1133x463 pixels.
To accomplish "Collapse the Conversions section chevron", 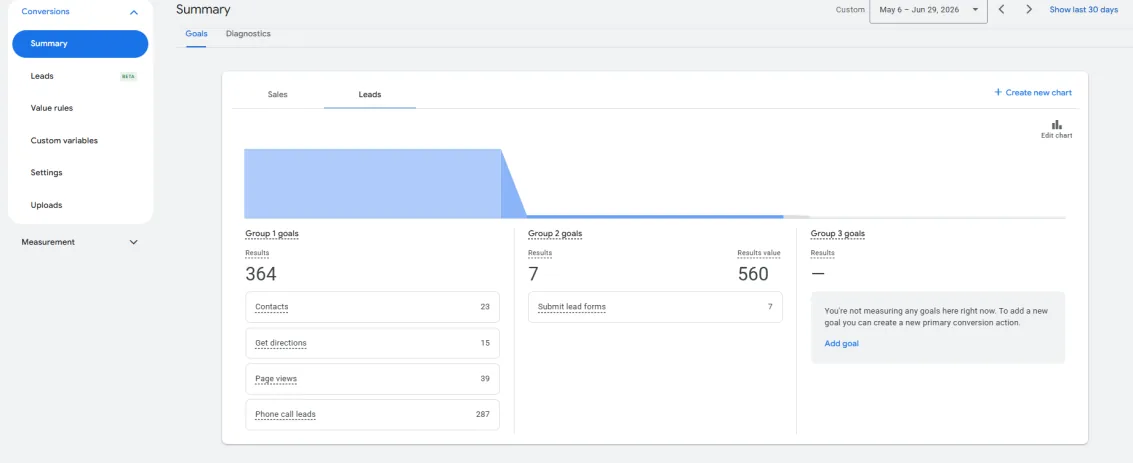I will coord(134,12).
